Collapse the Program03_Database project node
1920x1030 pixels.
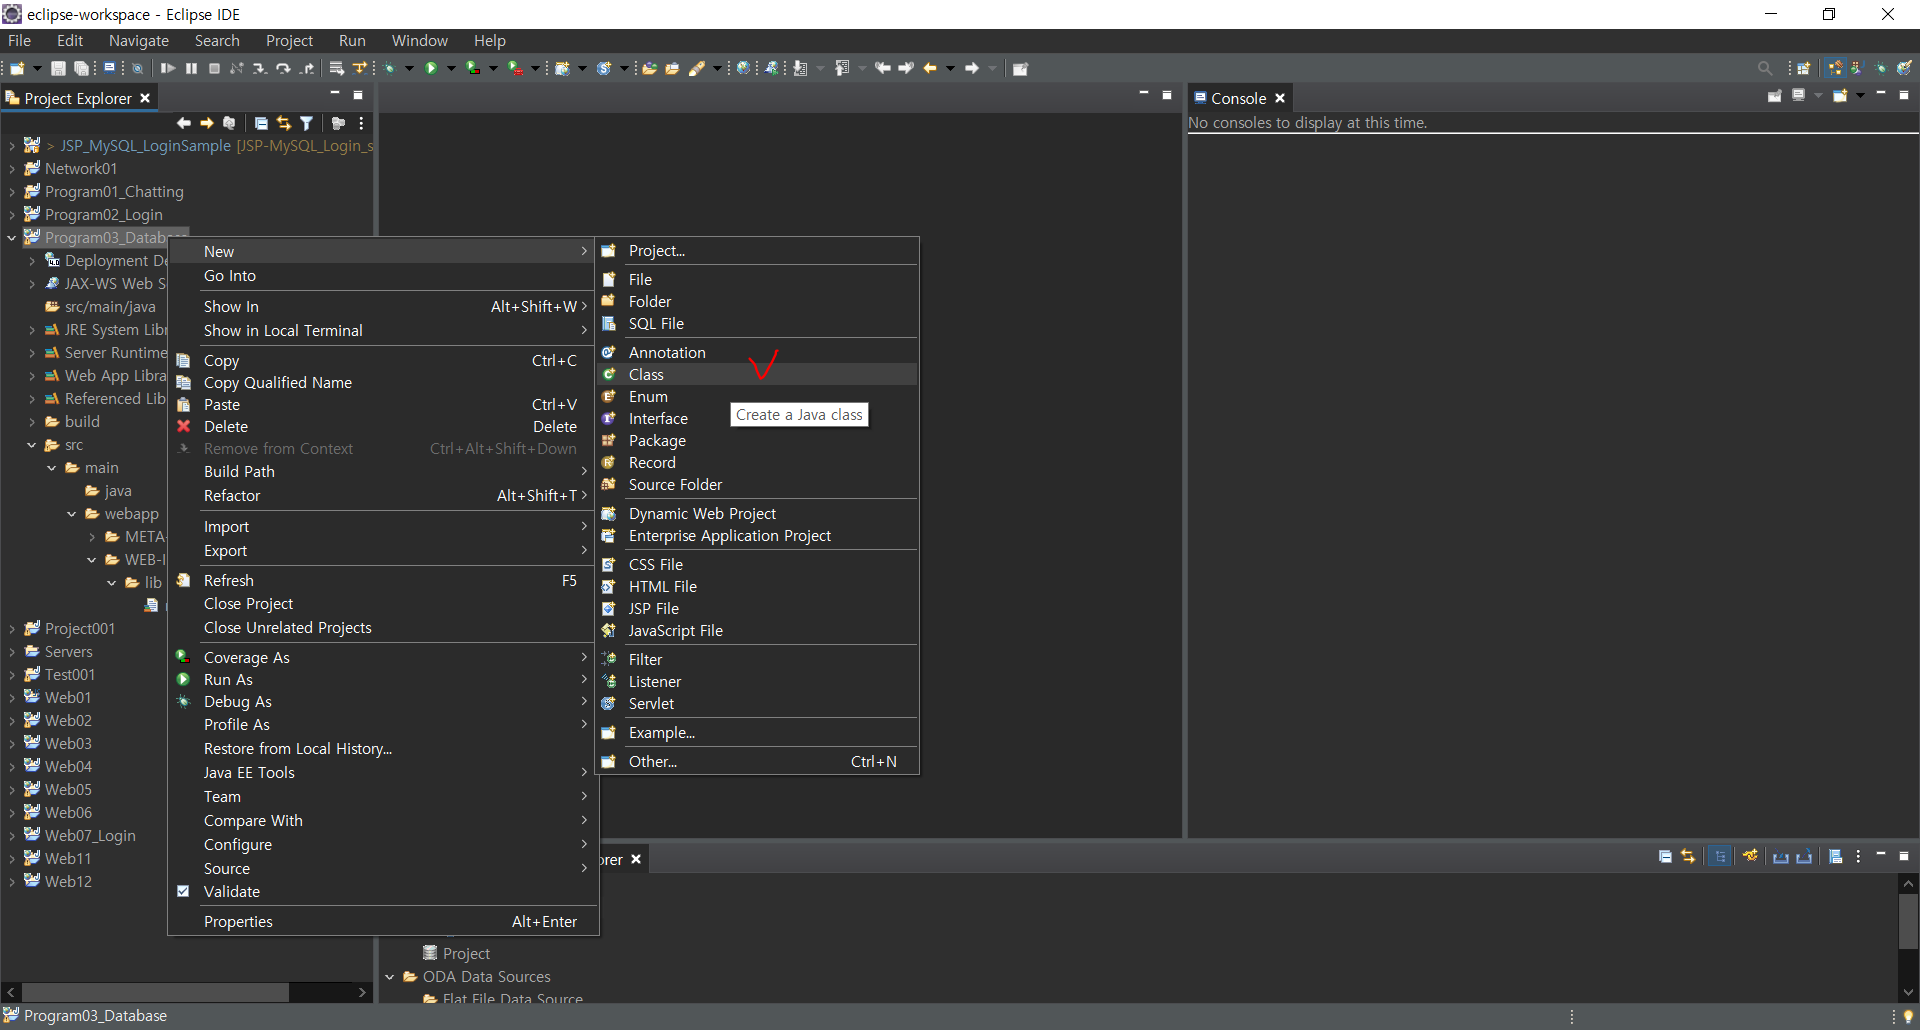[x=12, y=238]
